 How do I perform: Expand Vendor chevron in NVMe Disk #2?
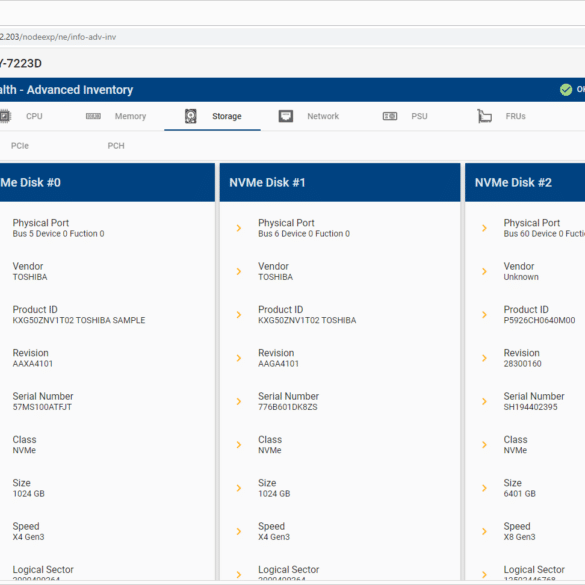(485, 271)
